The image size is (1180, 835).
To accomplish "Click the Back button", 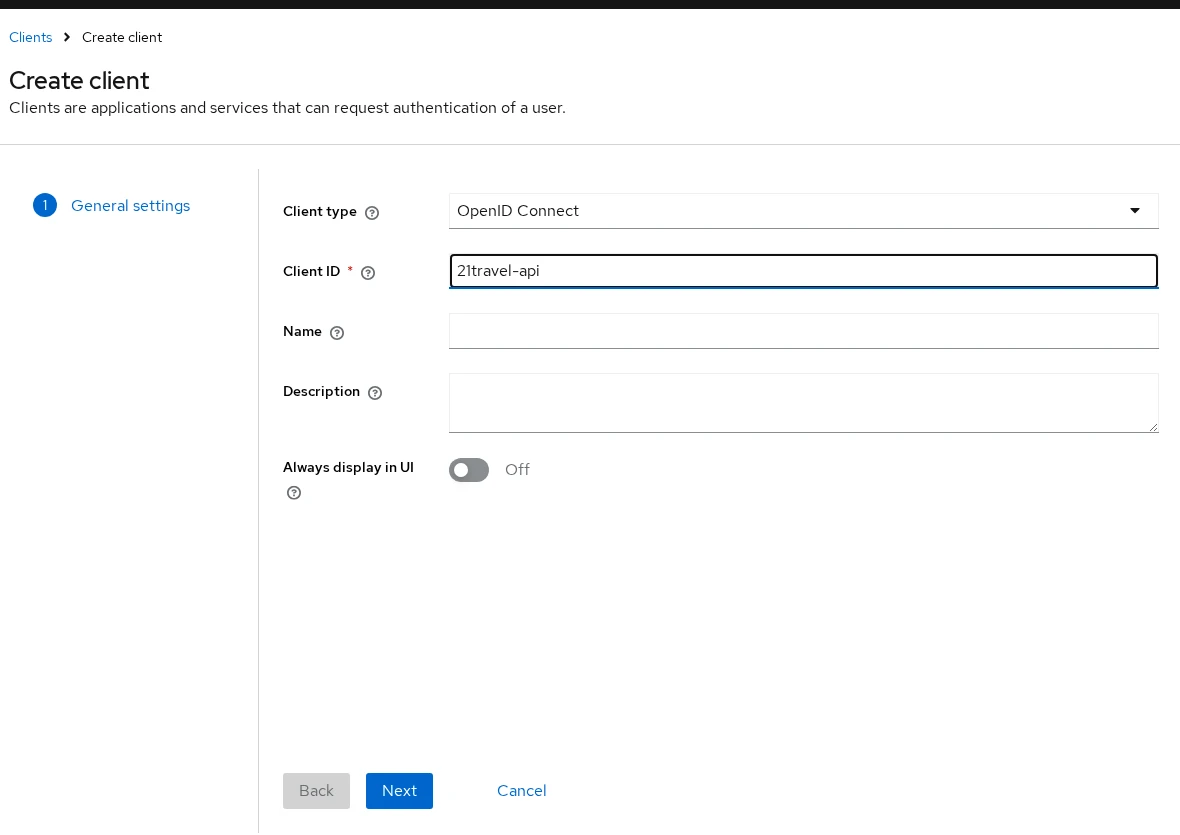I will tap(316, 791).
